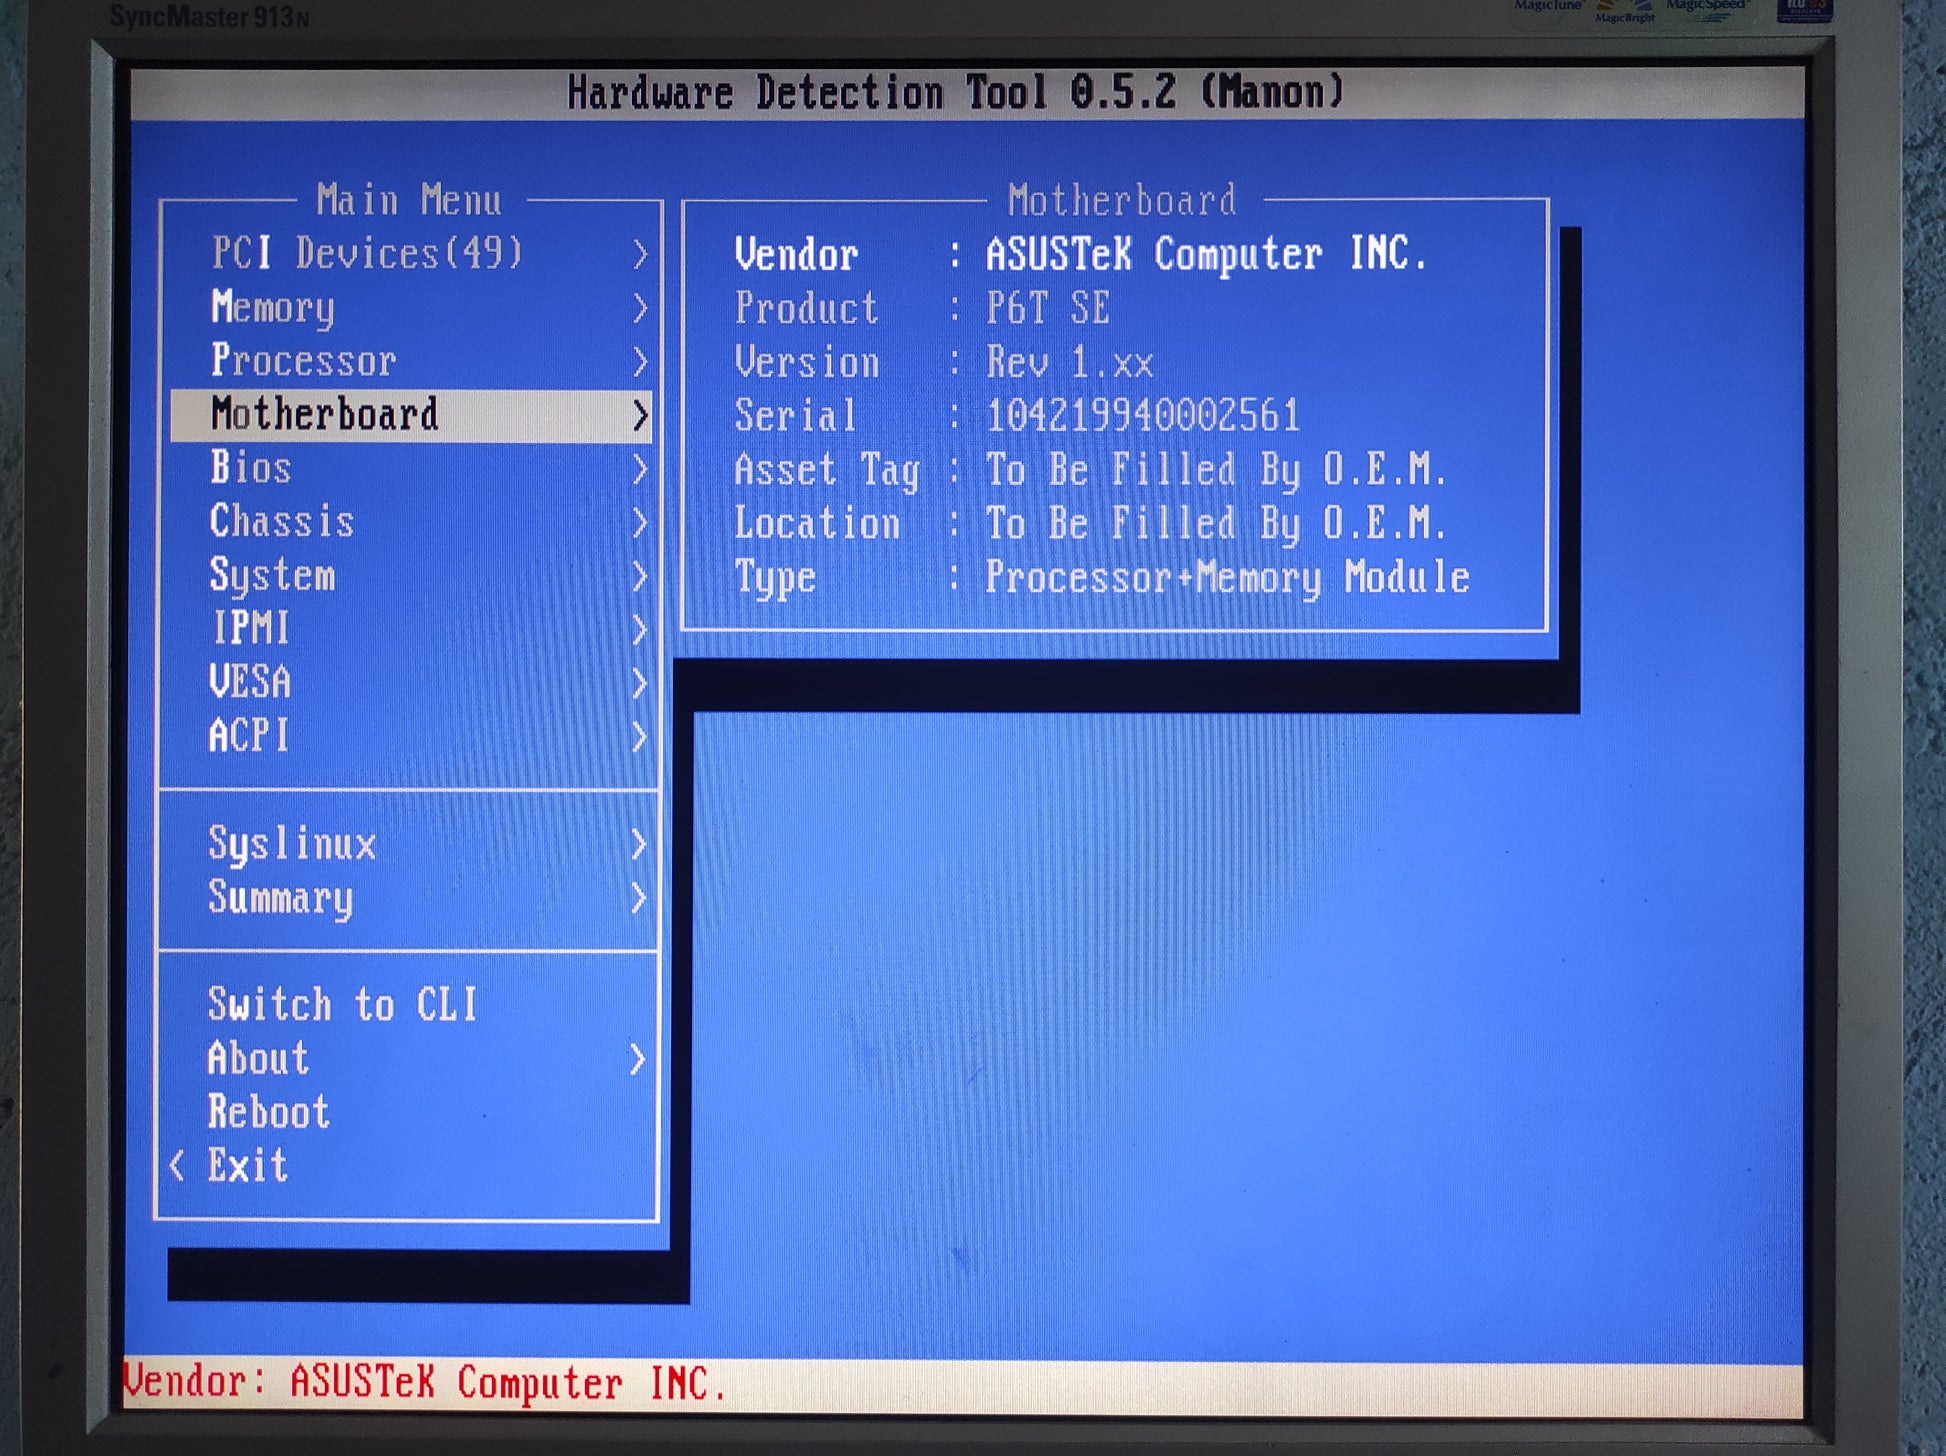
Task: Select the Reboot option
Action: click(x=269, y=1112)
